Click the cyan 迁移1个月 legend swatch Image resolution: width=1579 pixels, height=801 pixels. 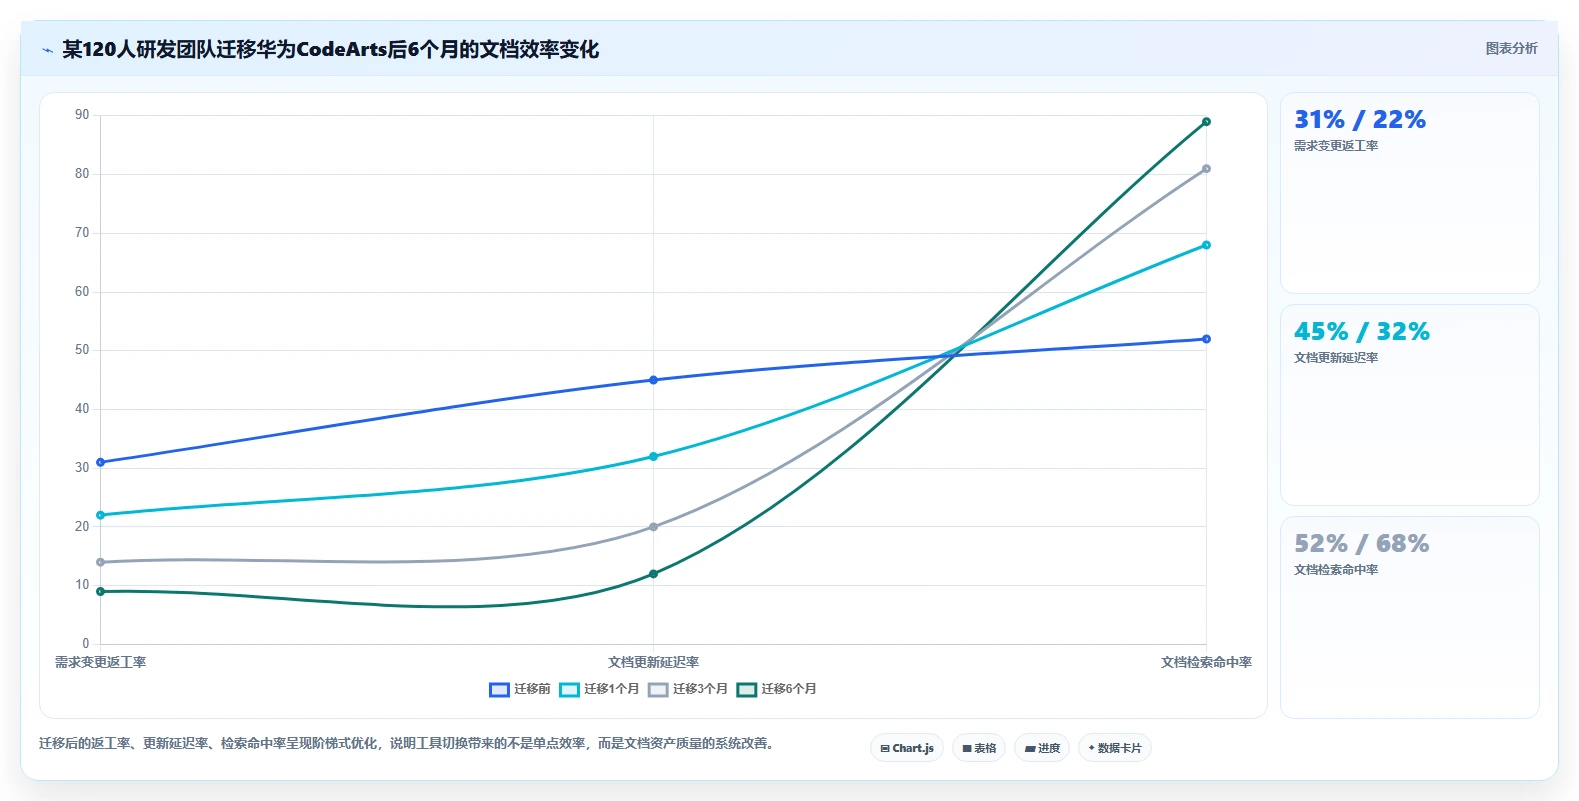point(569,689)
